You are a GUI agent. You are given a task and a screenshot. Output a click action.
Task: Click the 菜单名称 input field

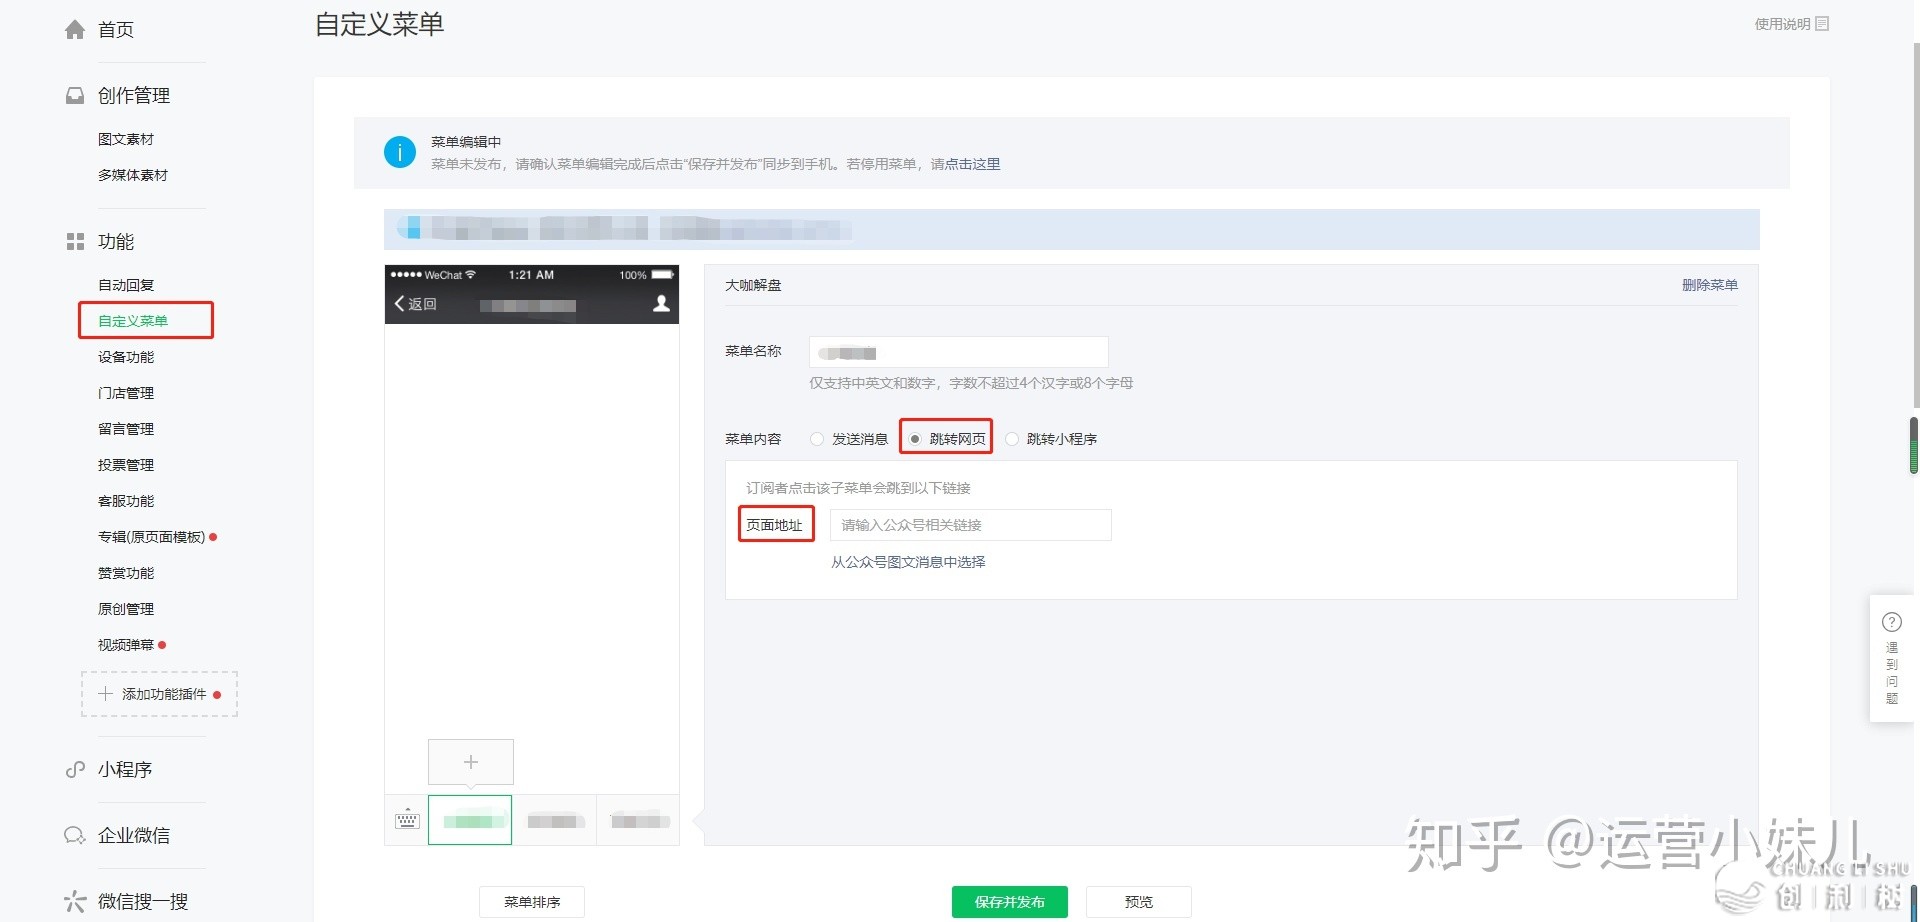pyautogui.click(x=958, y=352)
